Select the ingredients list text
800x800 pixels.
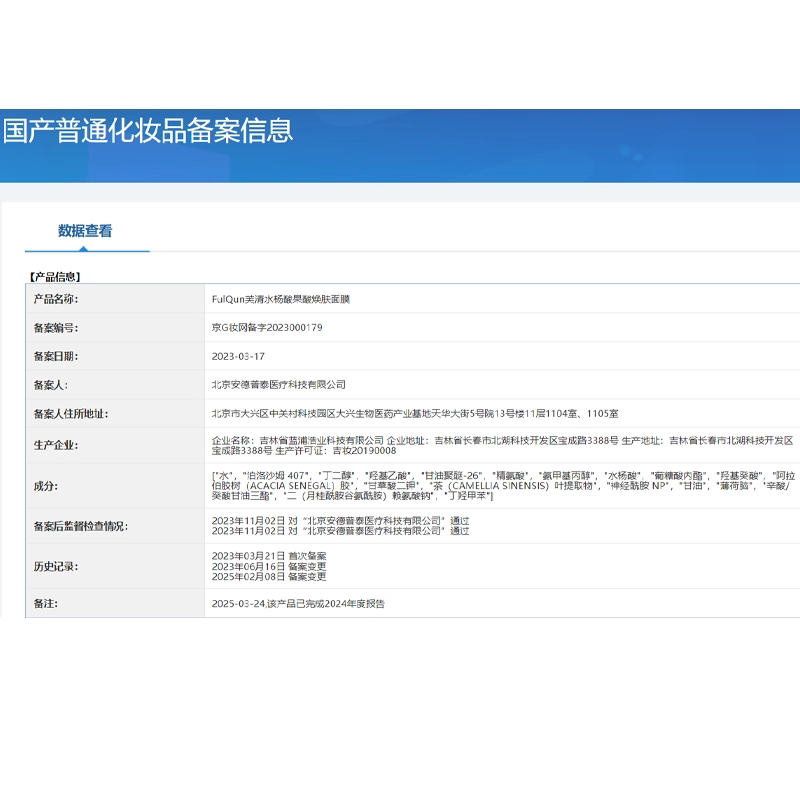coord(504,486)
